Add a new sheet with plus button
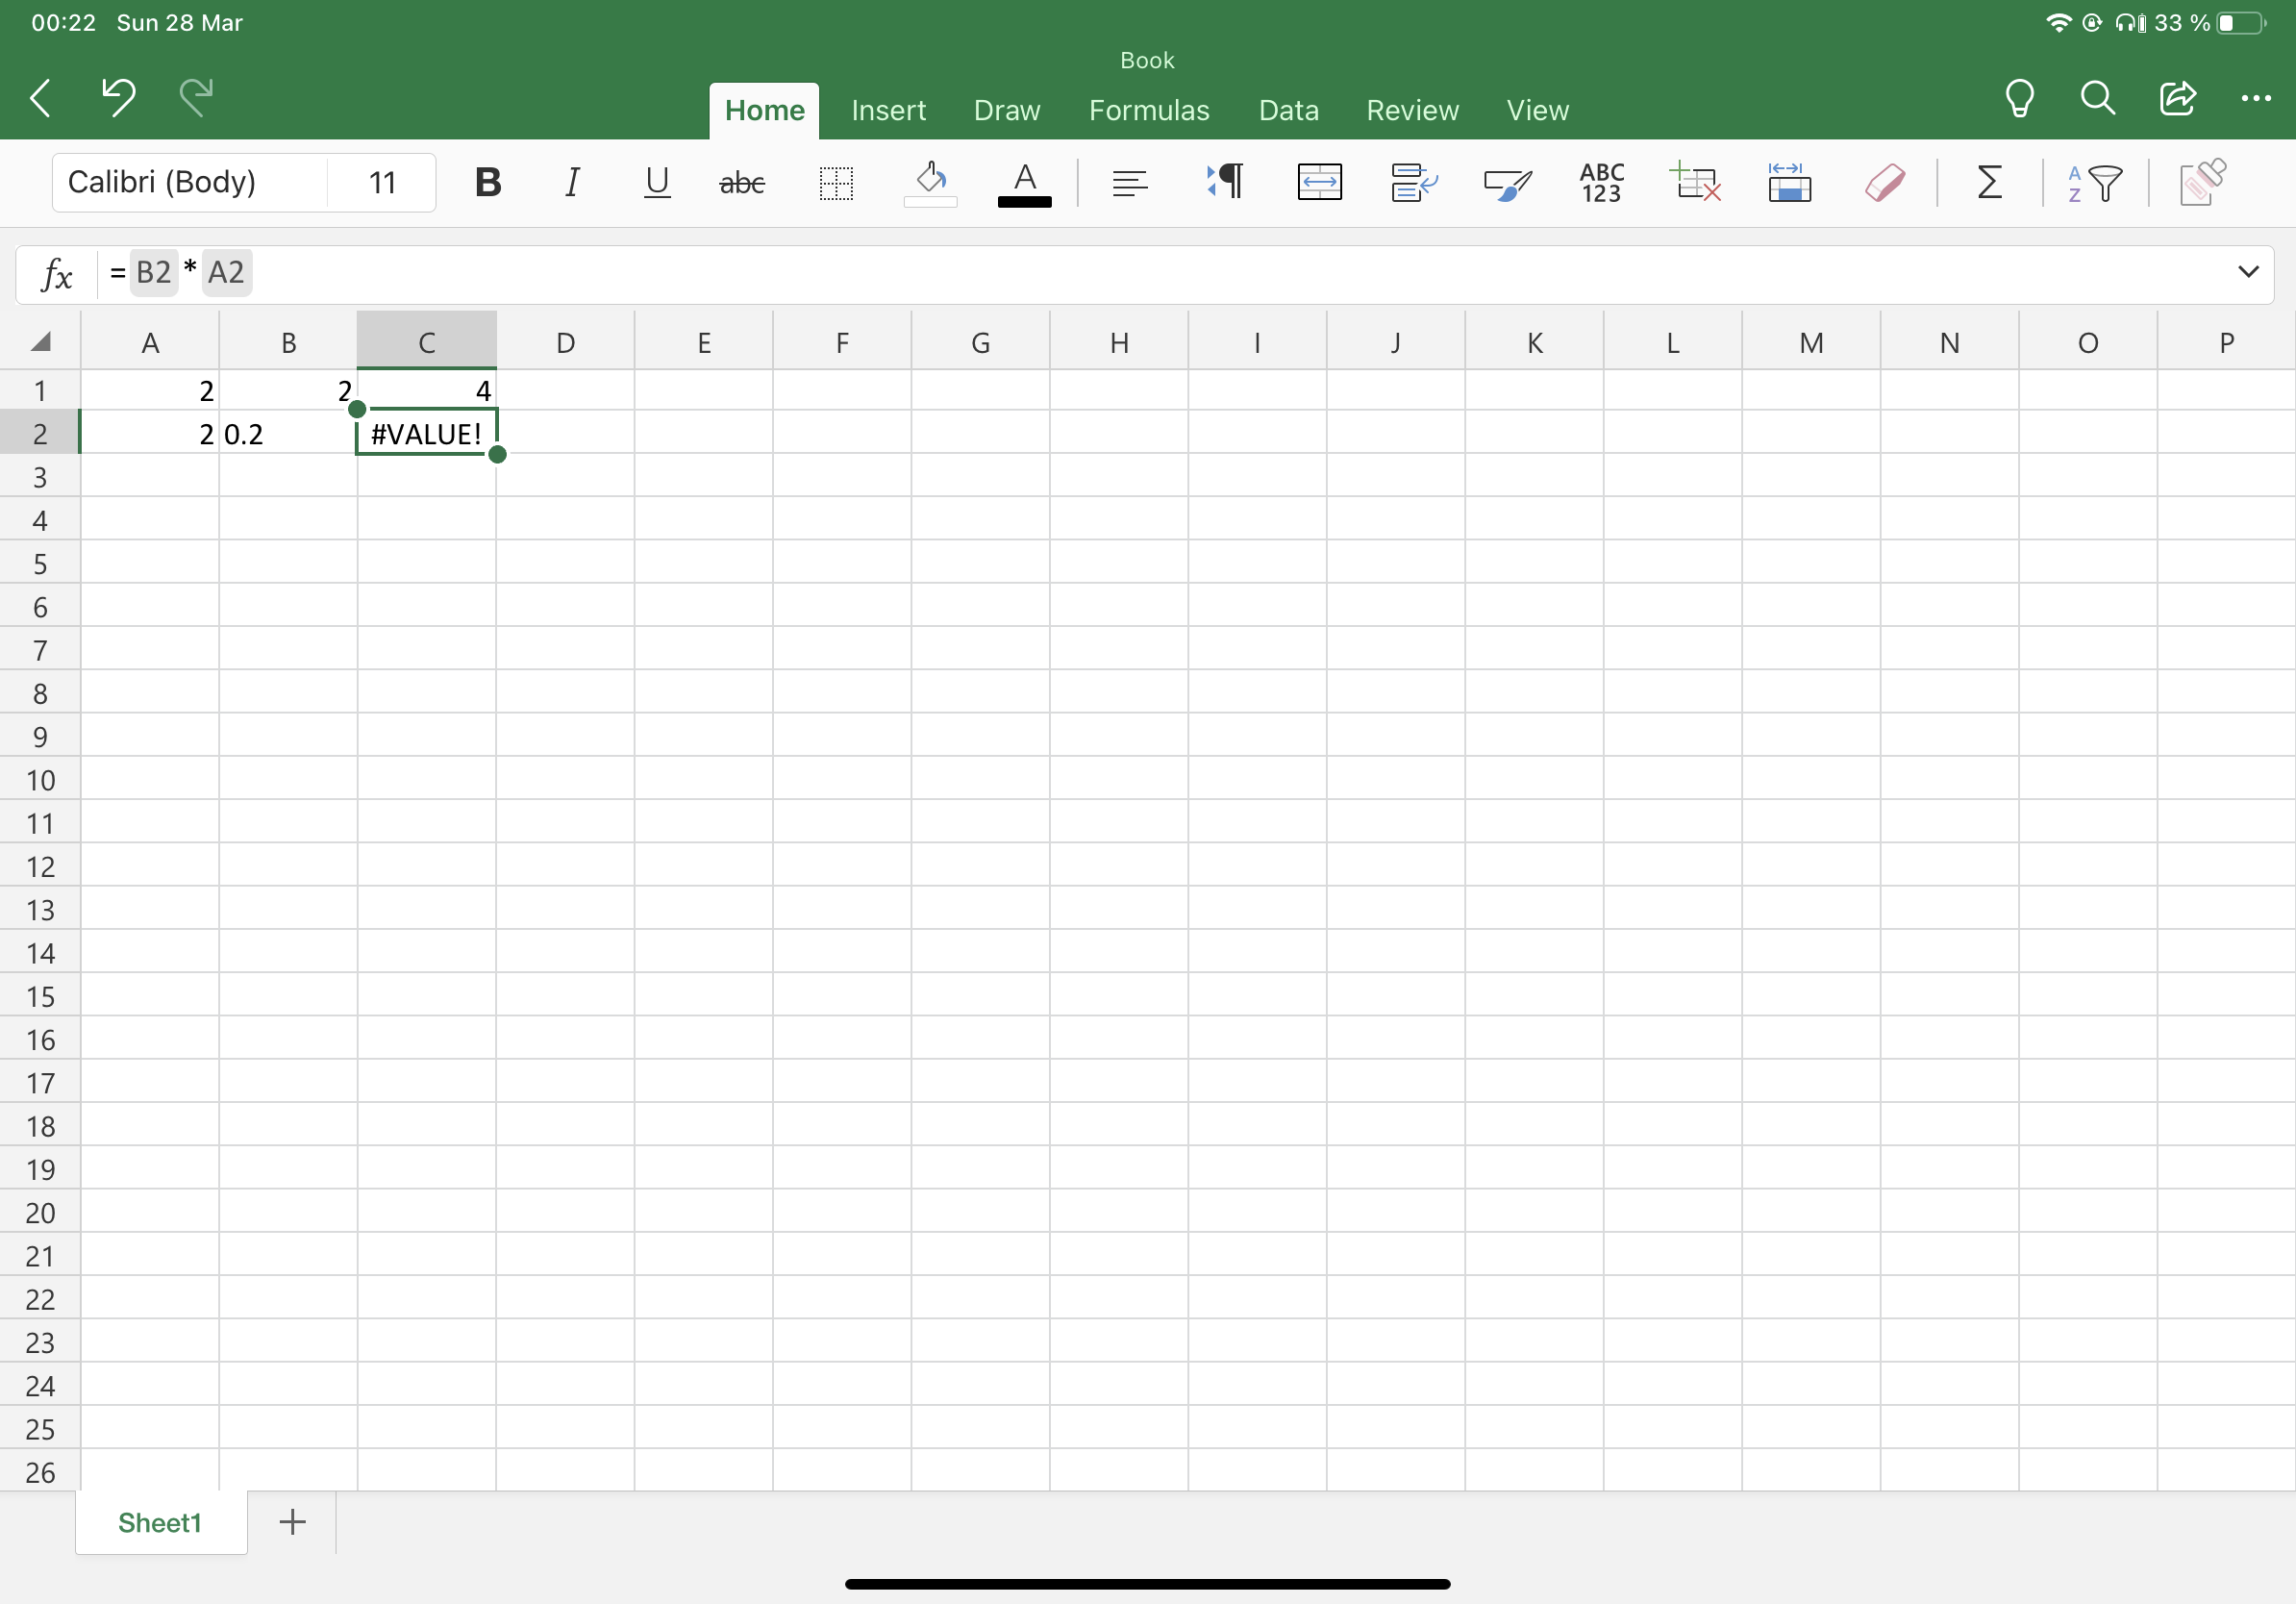 click(x=292, y=1522)
